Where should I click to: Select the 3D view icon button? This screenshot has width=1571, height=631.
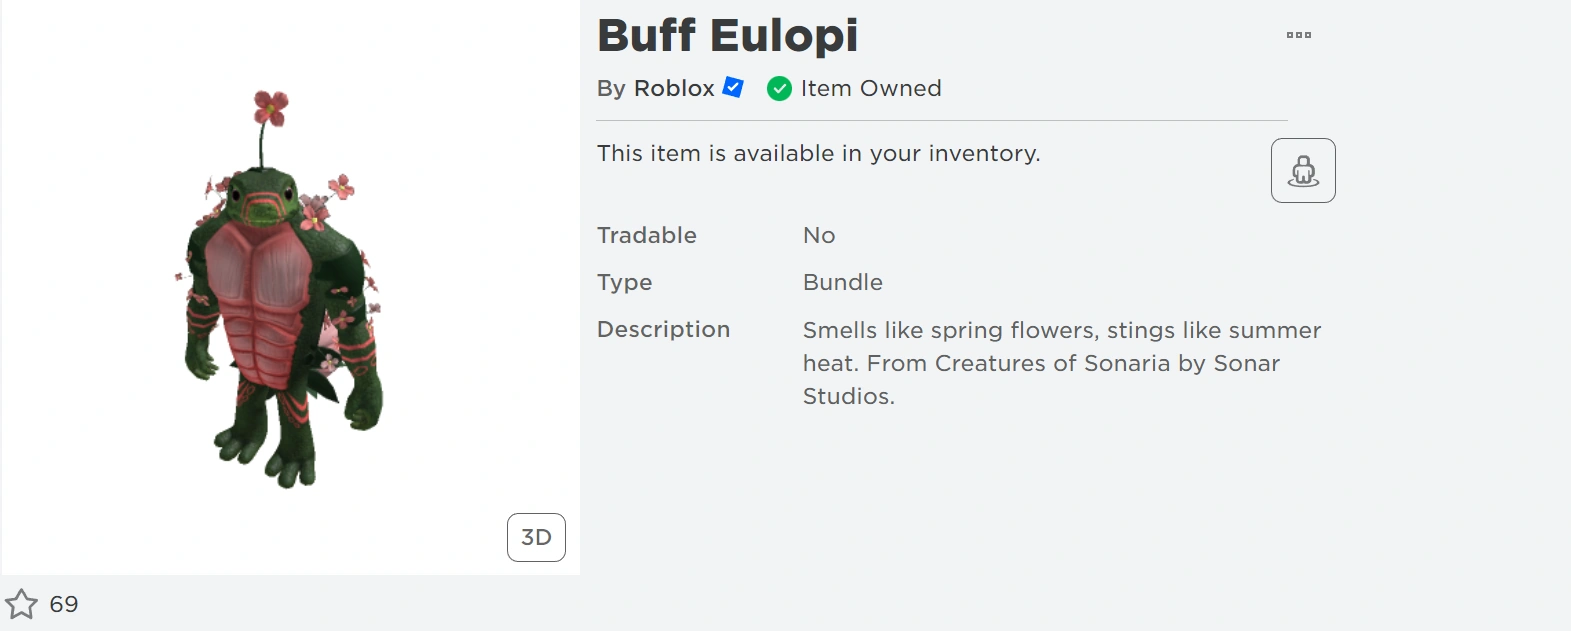tap(536, 537)
